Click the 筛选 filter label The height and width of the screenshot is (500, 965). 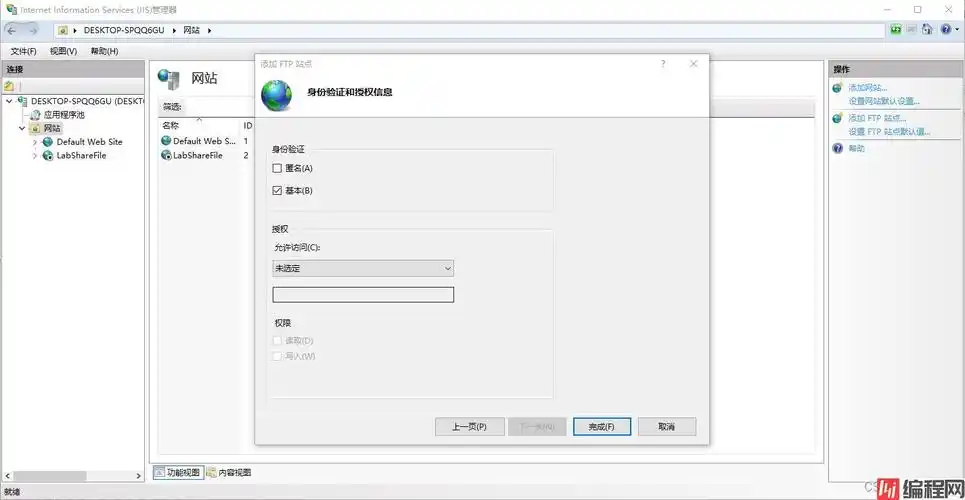(172, 107)
